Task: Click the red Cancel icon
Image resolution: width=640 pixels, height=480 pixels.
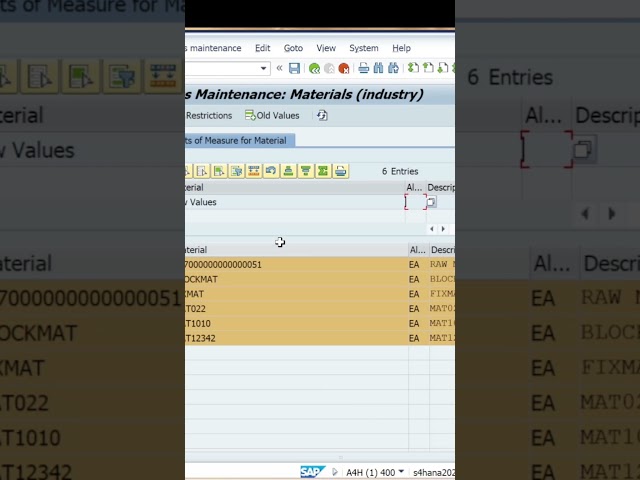Action: tap(344, 68)
